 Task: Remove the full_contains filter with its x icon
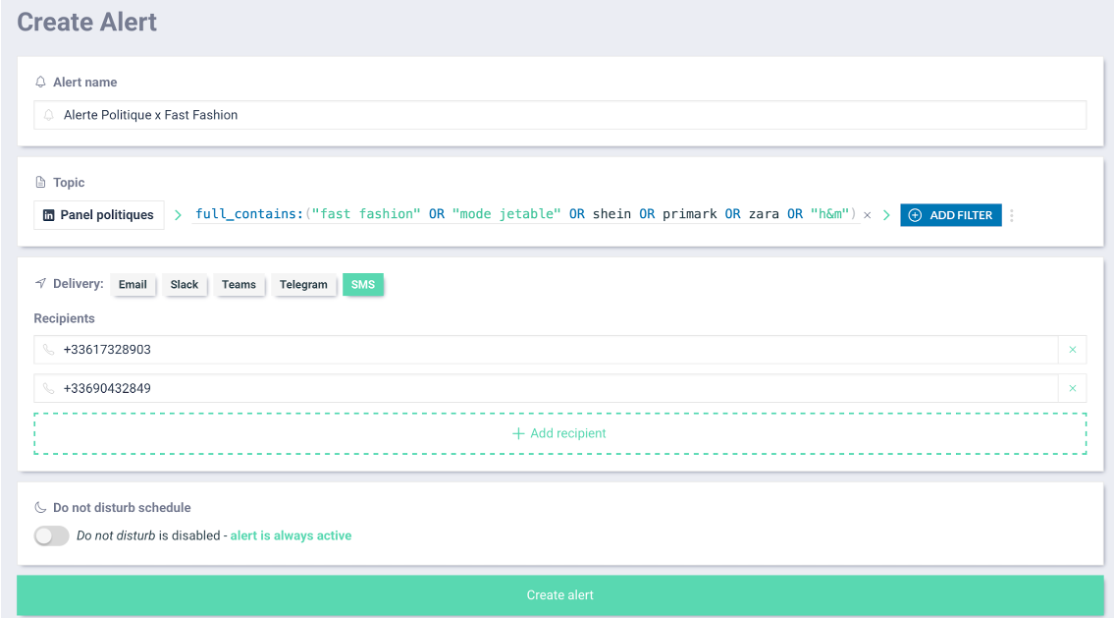click(867, 215)
